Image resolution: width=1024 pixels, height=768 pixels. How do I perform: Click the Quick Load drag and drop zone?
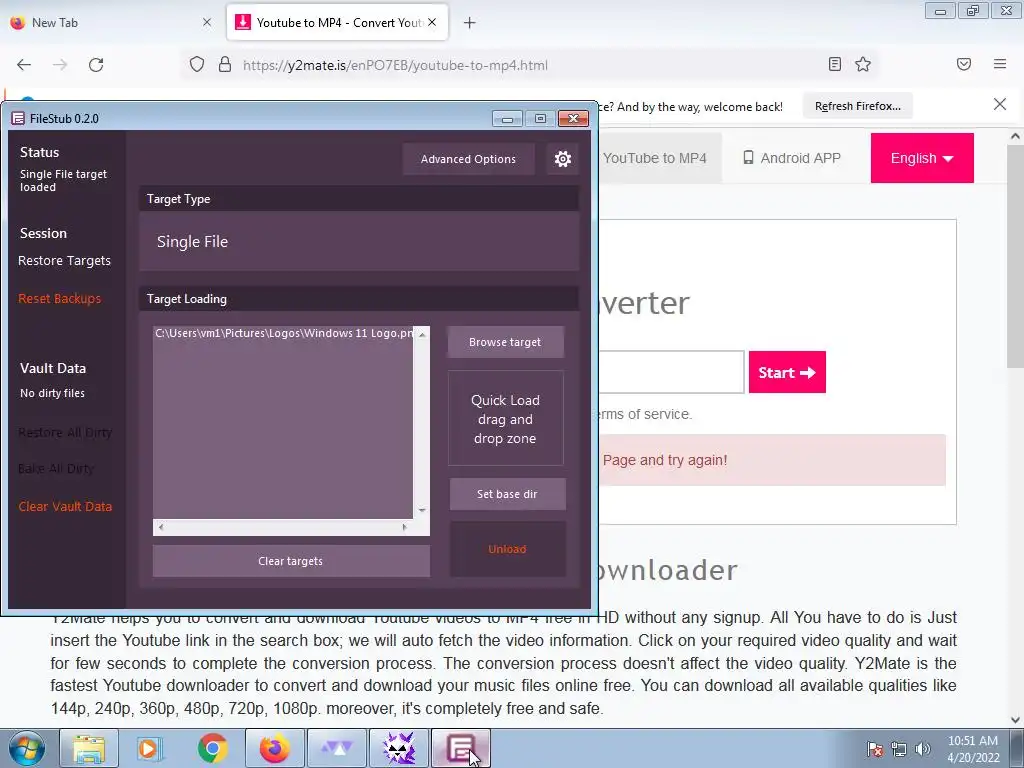click(505, 419)
